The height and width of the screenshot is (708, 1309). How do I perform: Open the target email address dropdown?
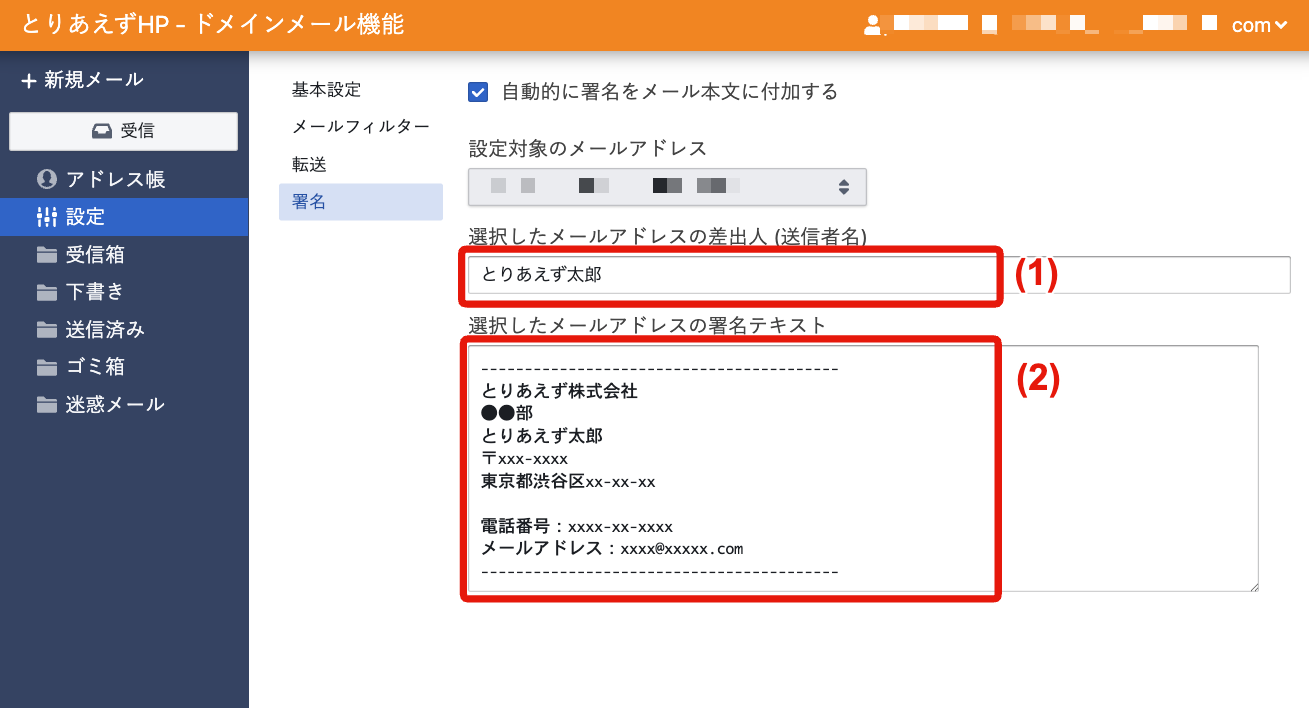pos(667,187)
